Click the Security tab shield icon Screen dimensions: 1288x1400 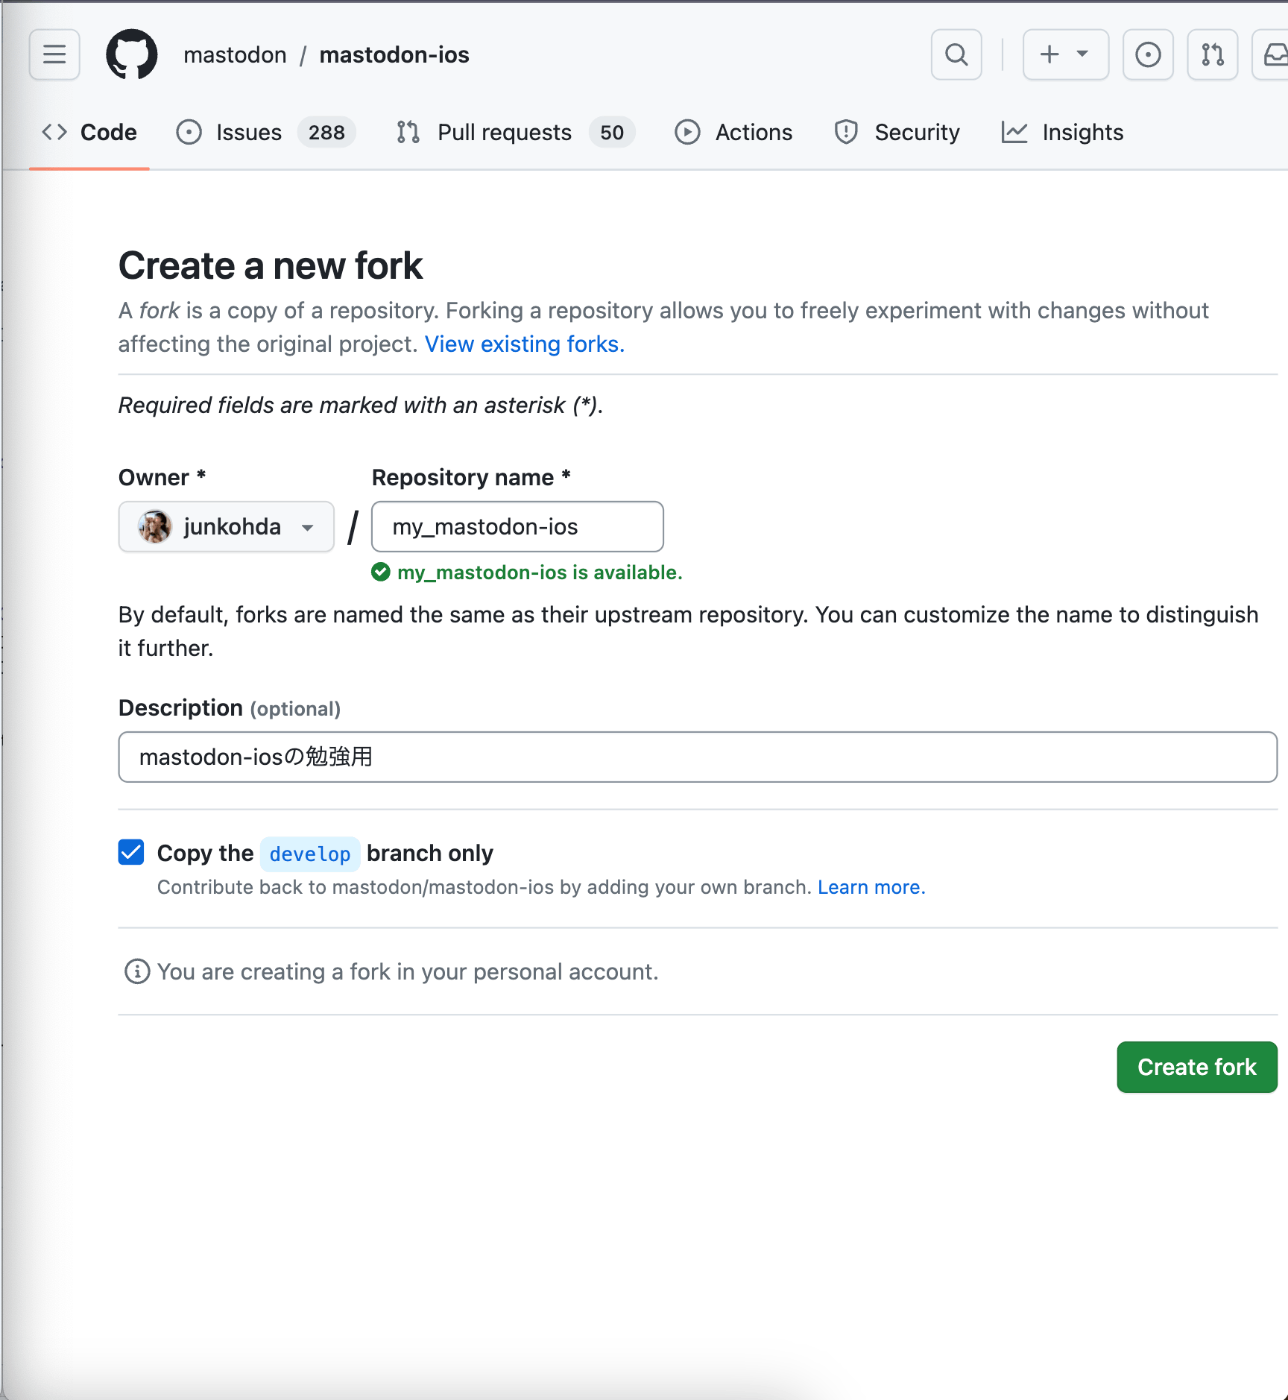[x=846, y=132]
